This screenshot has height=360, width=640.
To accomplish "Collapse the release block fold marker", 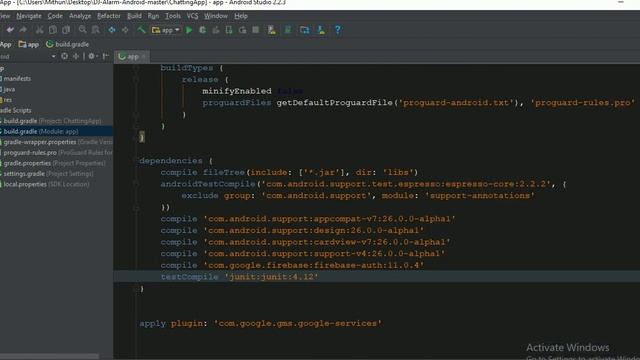I will coord(136,80).
